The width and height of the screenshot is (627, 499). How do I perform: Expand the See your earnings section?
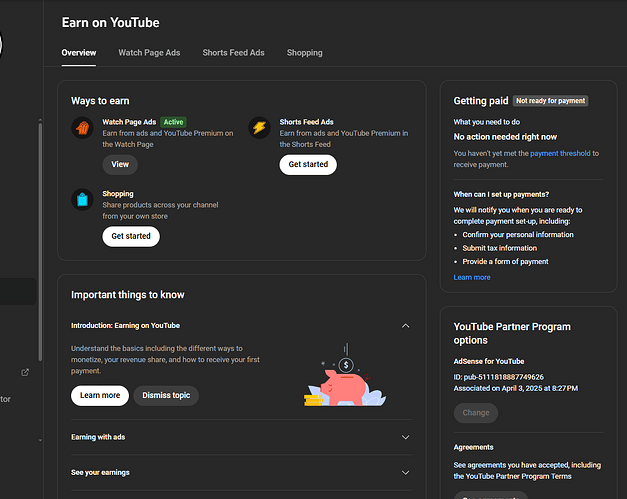tap(405, 473)
